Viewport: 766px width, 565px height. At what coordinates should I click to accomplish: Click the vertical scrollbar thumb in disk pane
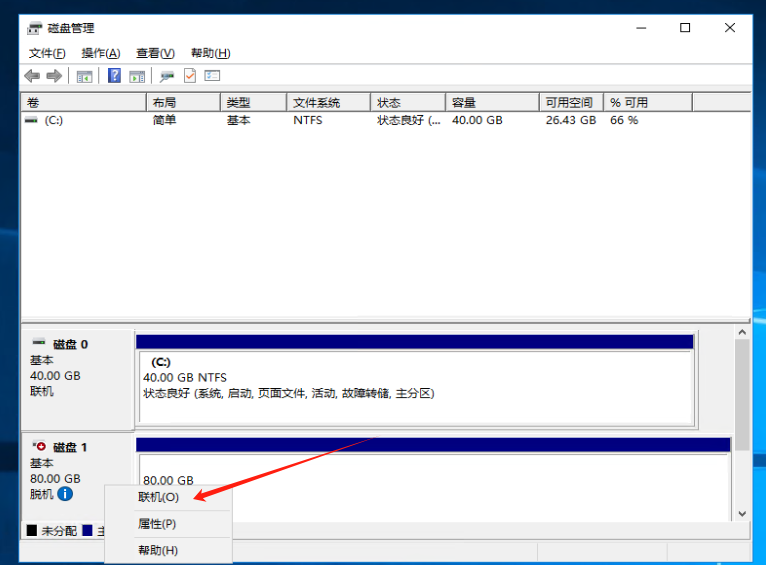click(742, 395)
